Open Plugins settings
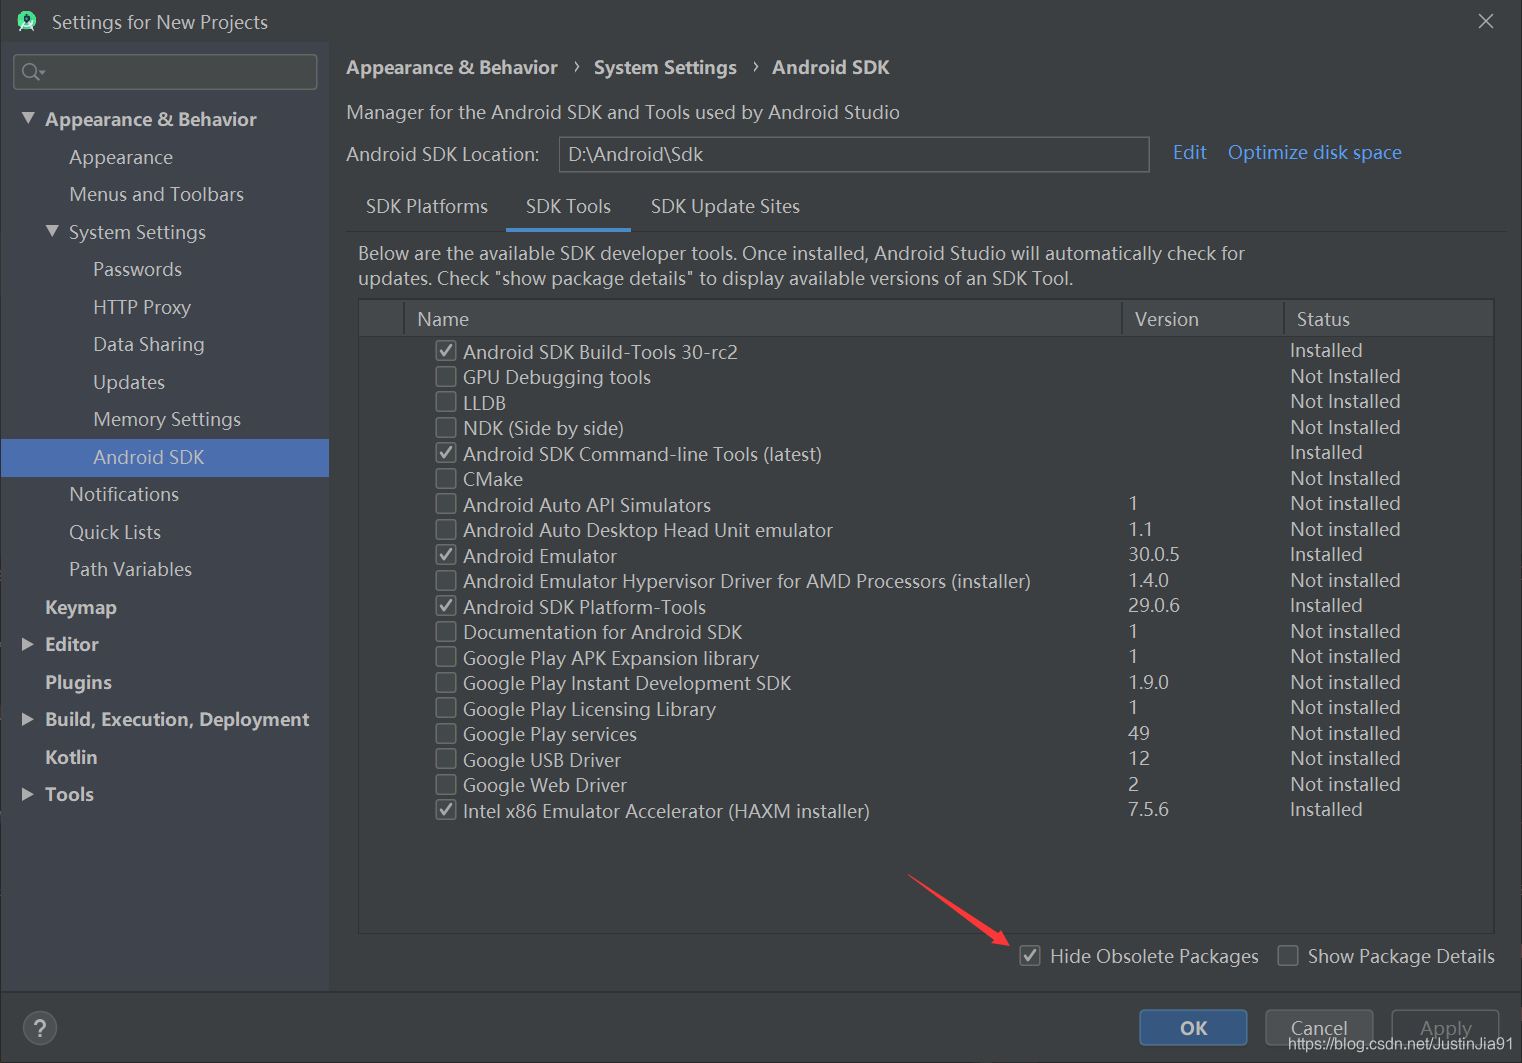The image size is (1522, 1063). coord(78,682)
